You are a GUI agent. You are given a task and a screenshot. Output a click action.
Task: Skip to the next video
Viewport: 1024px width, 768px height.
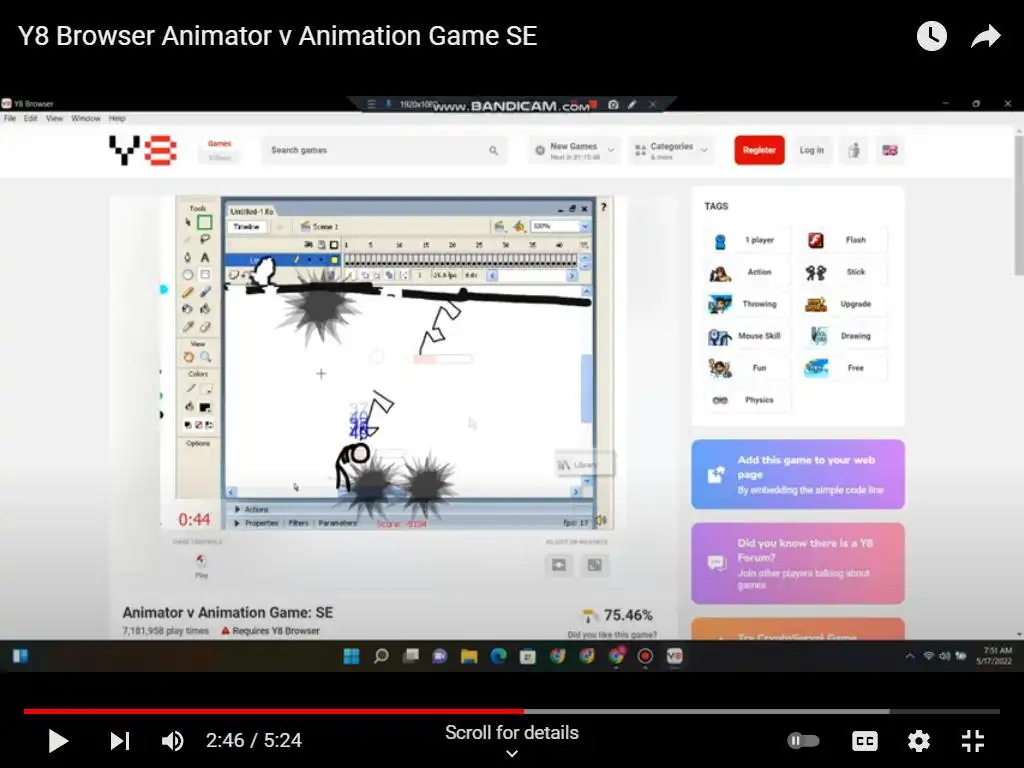[120, 741]
